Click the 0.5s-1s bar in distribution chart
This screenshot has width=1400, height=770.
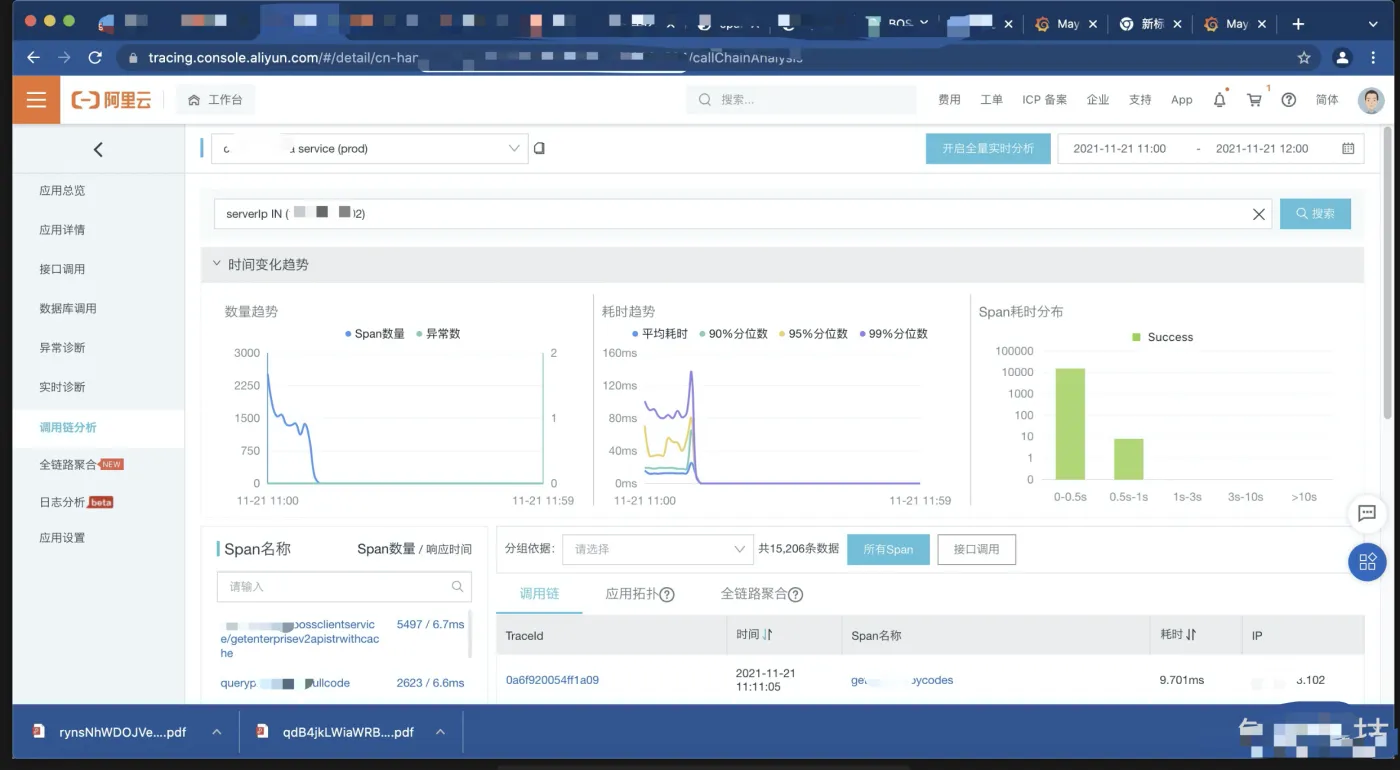pyautogui.click(x=1129, y=459)
